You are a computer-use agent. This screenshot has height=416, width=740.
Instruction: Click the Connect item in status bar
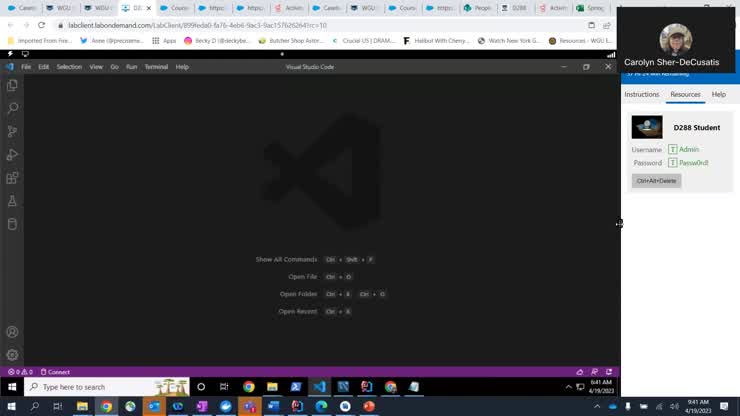56,372
